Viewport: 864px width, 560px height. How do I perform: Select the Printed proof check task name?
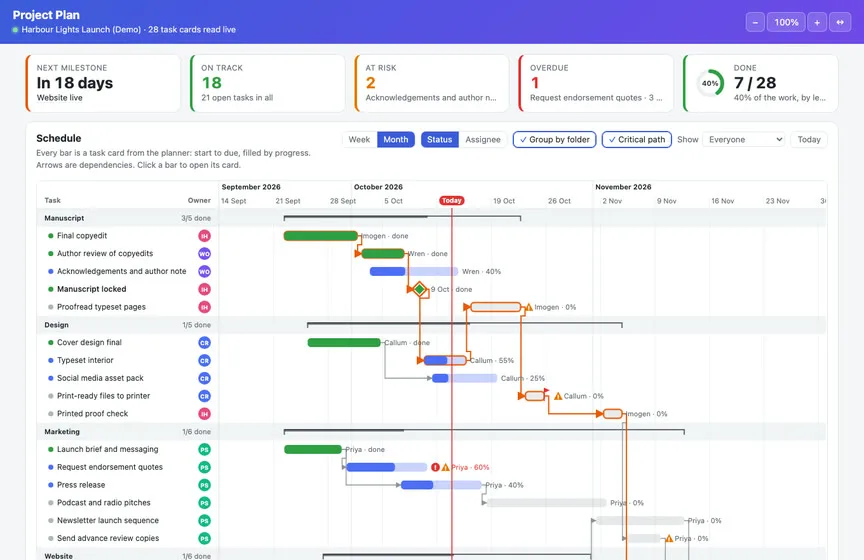(x=93, y=414)
